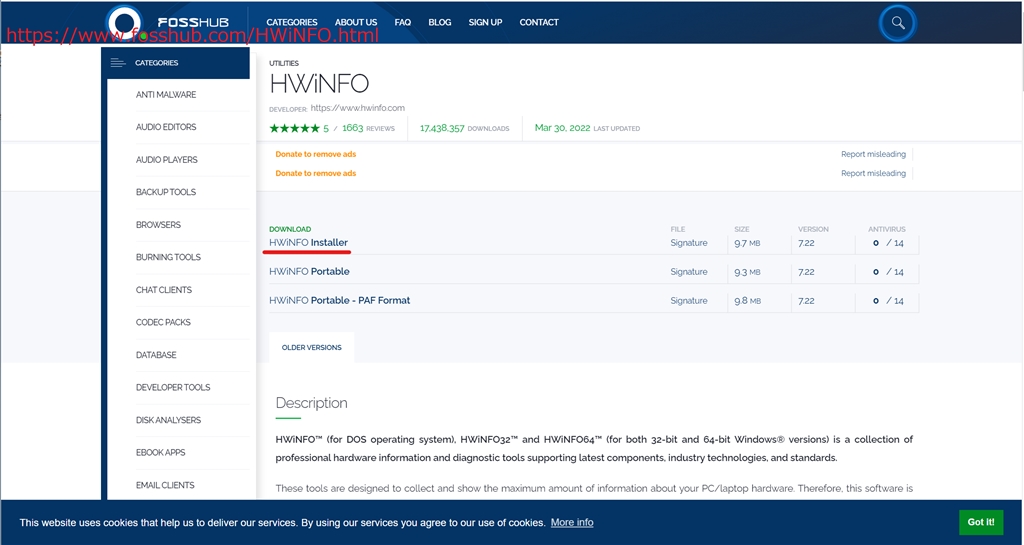Click the Description heading
The width and height of the screenshot is (1024, 545).
click(312, 403)
